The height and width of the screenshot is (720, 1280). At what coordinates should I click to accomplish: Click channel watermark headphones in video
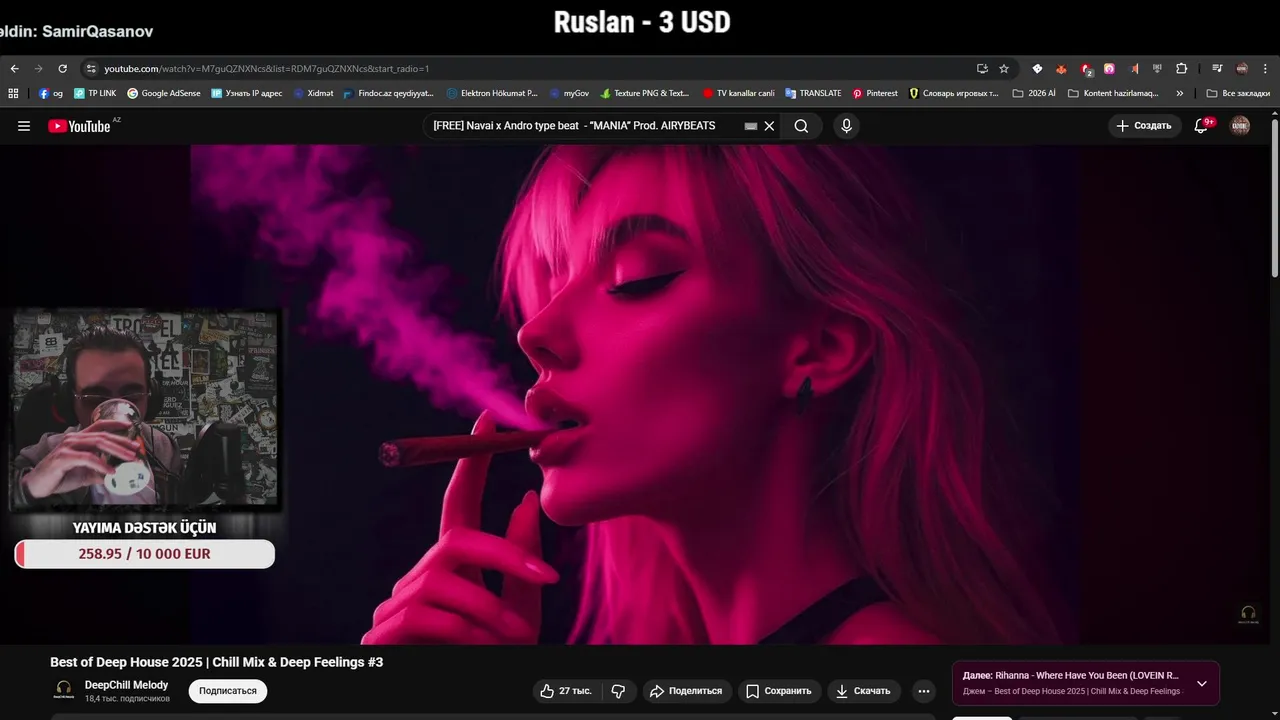[1248, 614]
